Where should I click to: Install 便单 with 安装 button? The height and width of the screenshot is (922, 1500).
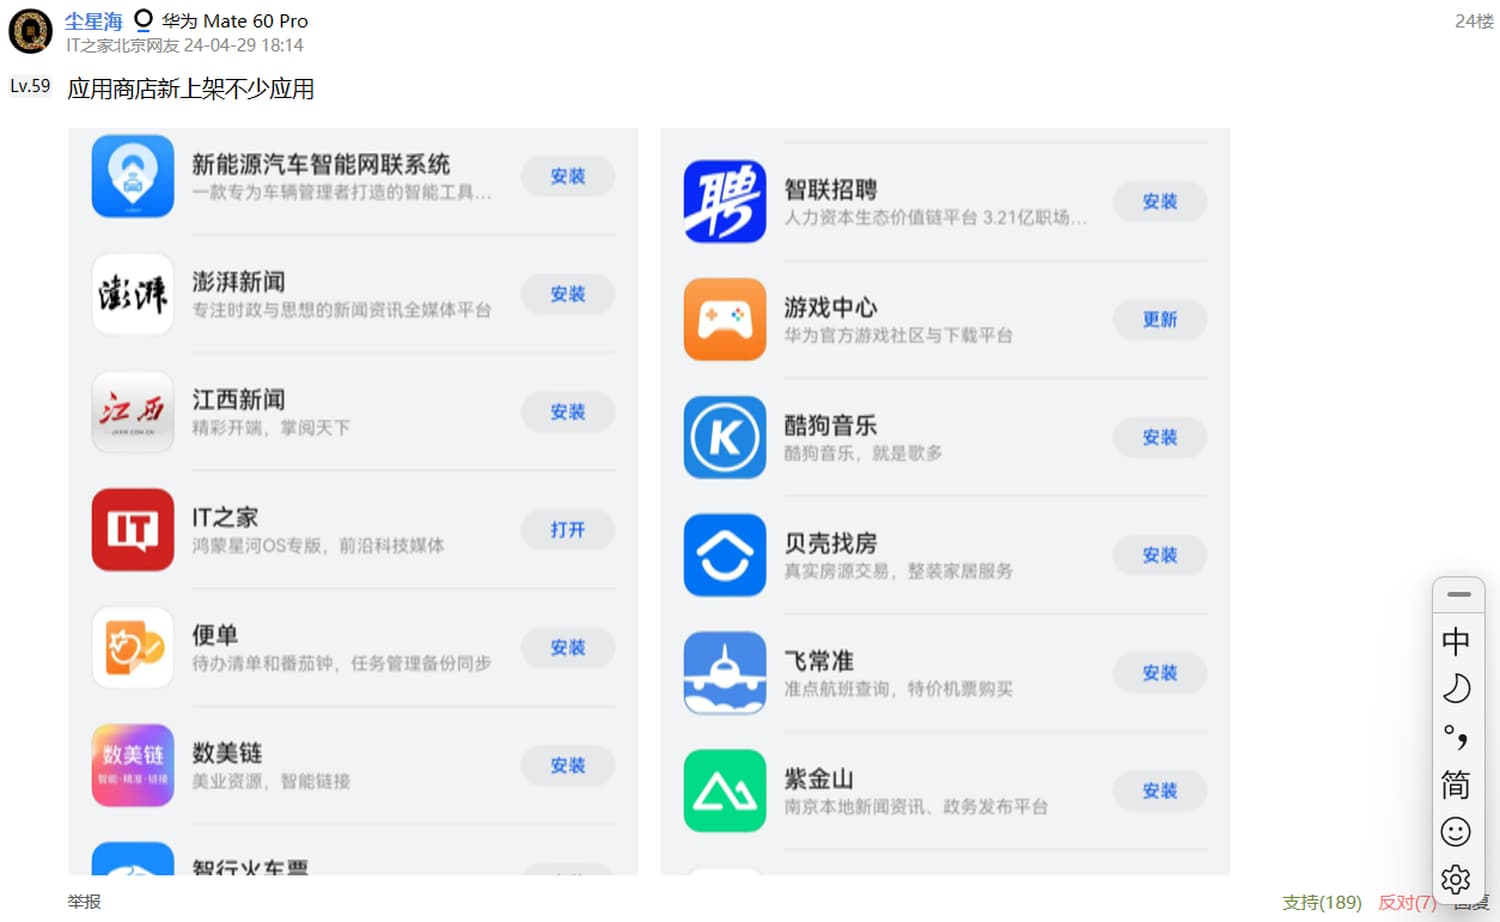point(568,648)
